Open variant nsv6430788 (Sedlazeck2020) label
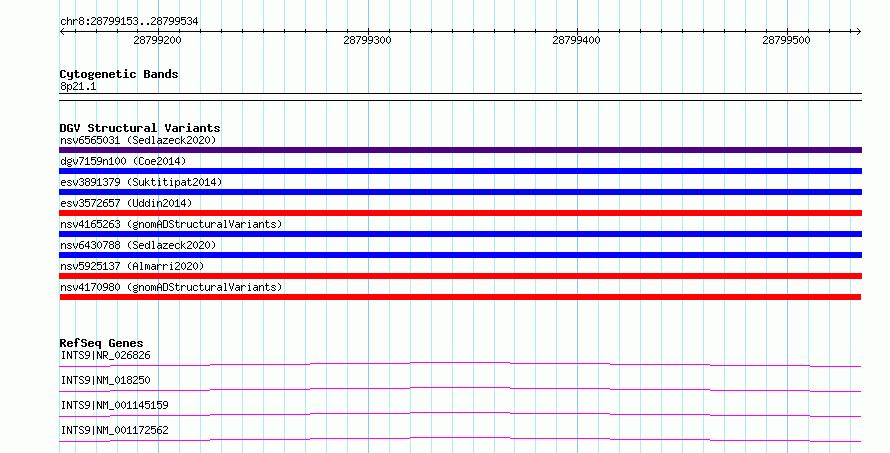The height and width of the screenshot is (453, 890). pyautogui.click(x=138, y=245)
